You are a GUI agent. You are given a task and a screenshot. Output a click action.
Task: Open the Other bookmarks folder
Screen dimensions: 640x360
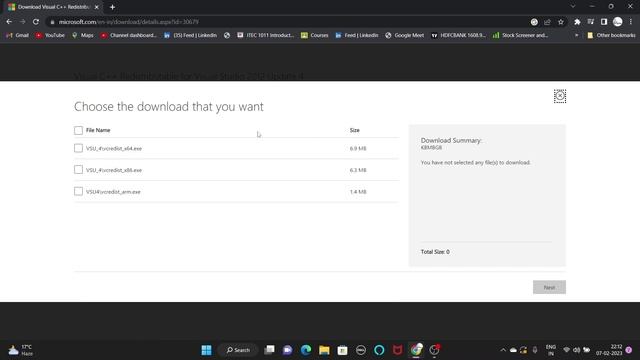click(611, 36)
